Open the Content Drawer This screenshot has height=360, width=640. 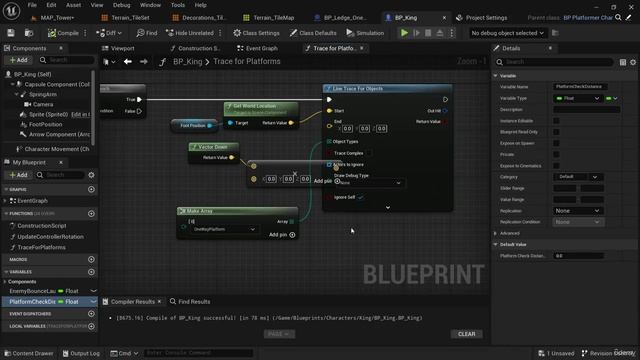(x=29, y=353)
